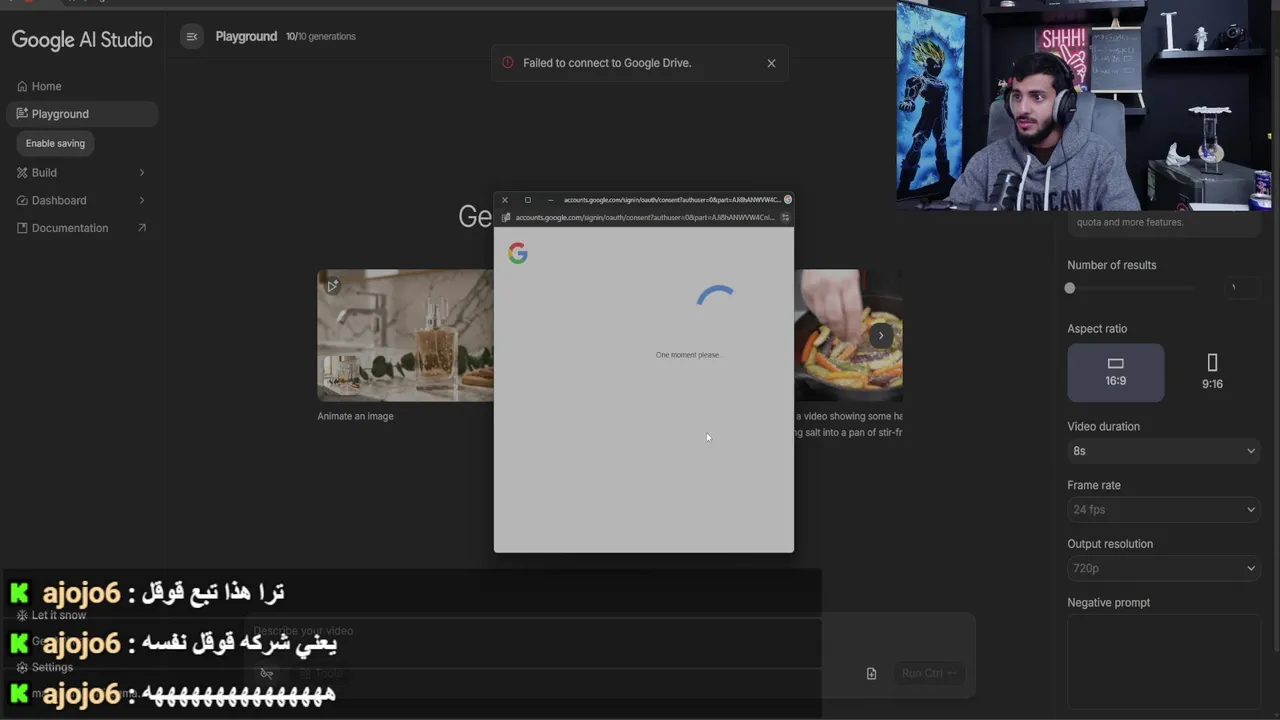Image resolution: width=1280 pixels, height=720 pixels.
Task: Maximize the Google sign-in popup window
Action: pos(528,200)
